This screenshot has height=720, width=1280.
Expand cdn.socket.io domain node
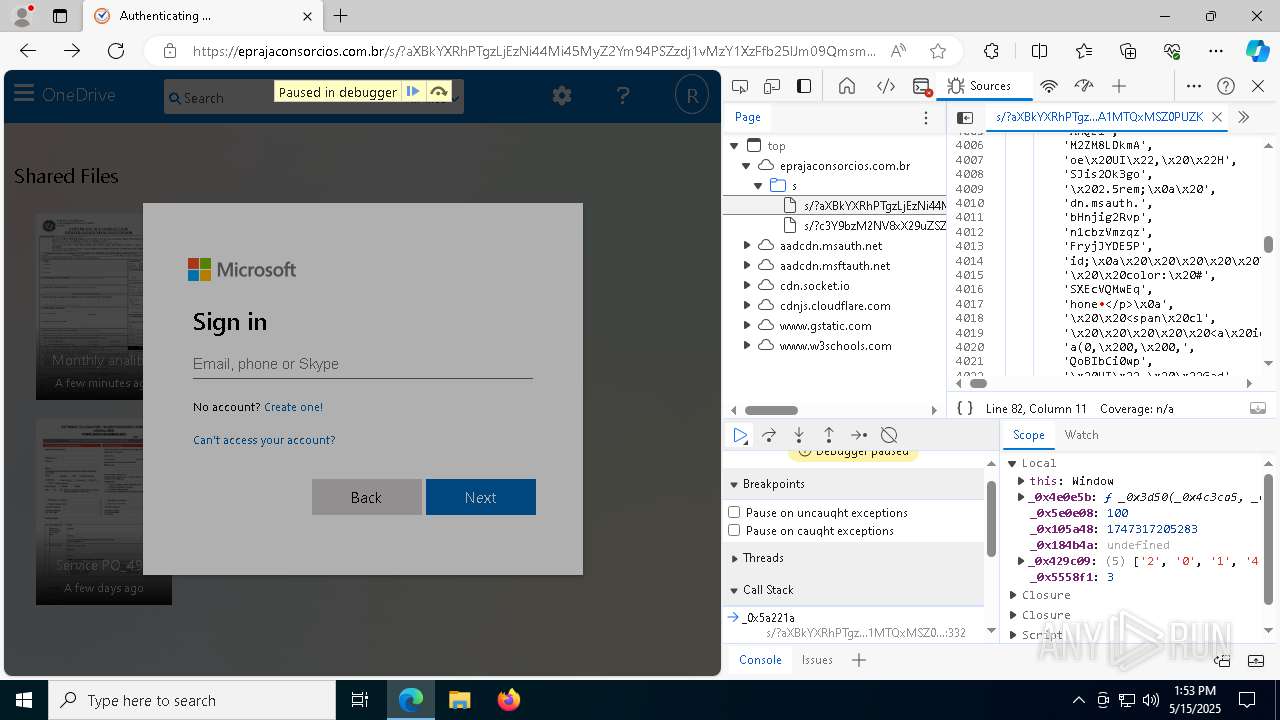click(746, 286)
